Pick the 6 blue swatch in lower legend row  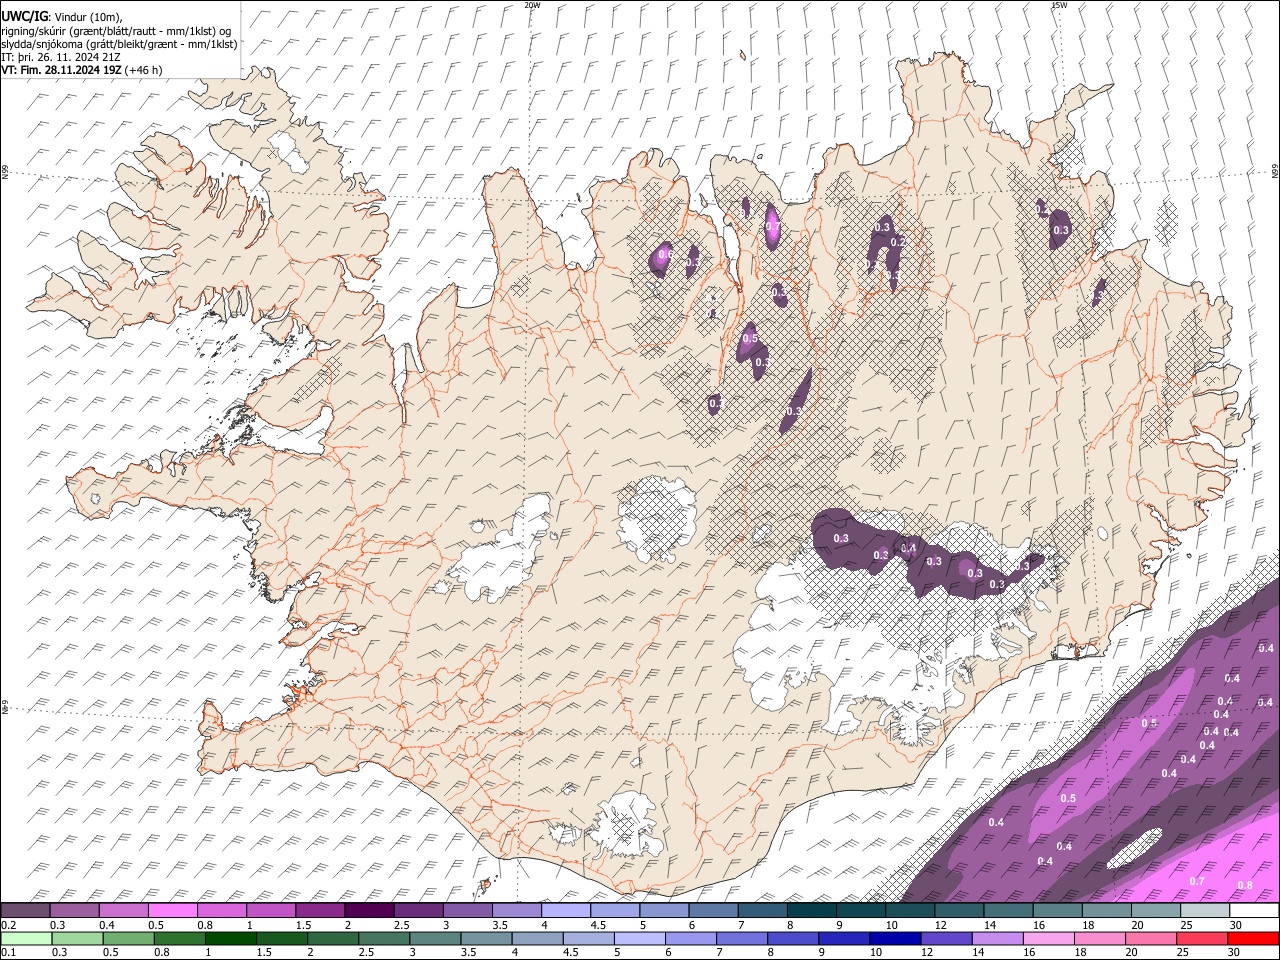691,938
